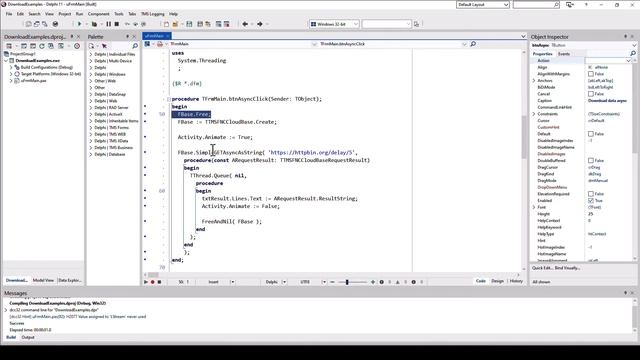Viewport: 640px width, 360px height.
Task: Expand the Anchors property
Action: pos(534,80)
